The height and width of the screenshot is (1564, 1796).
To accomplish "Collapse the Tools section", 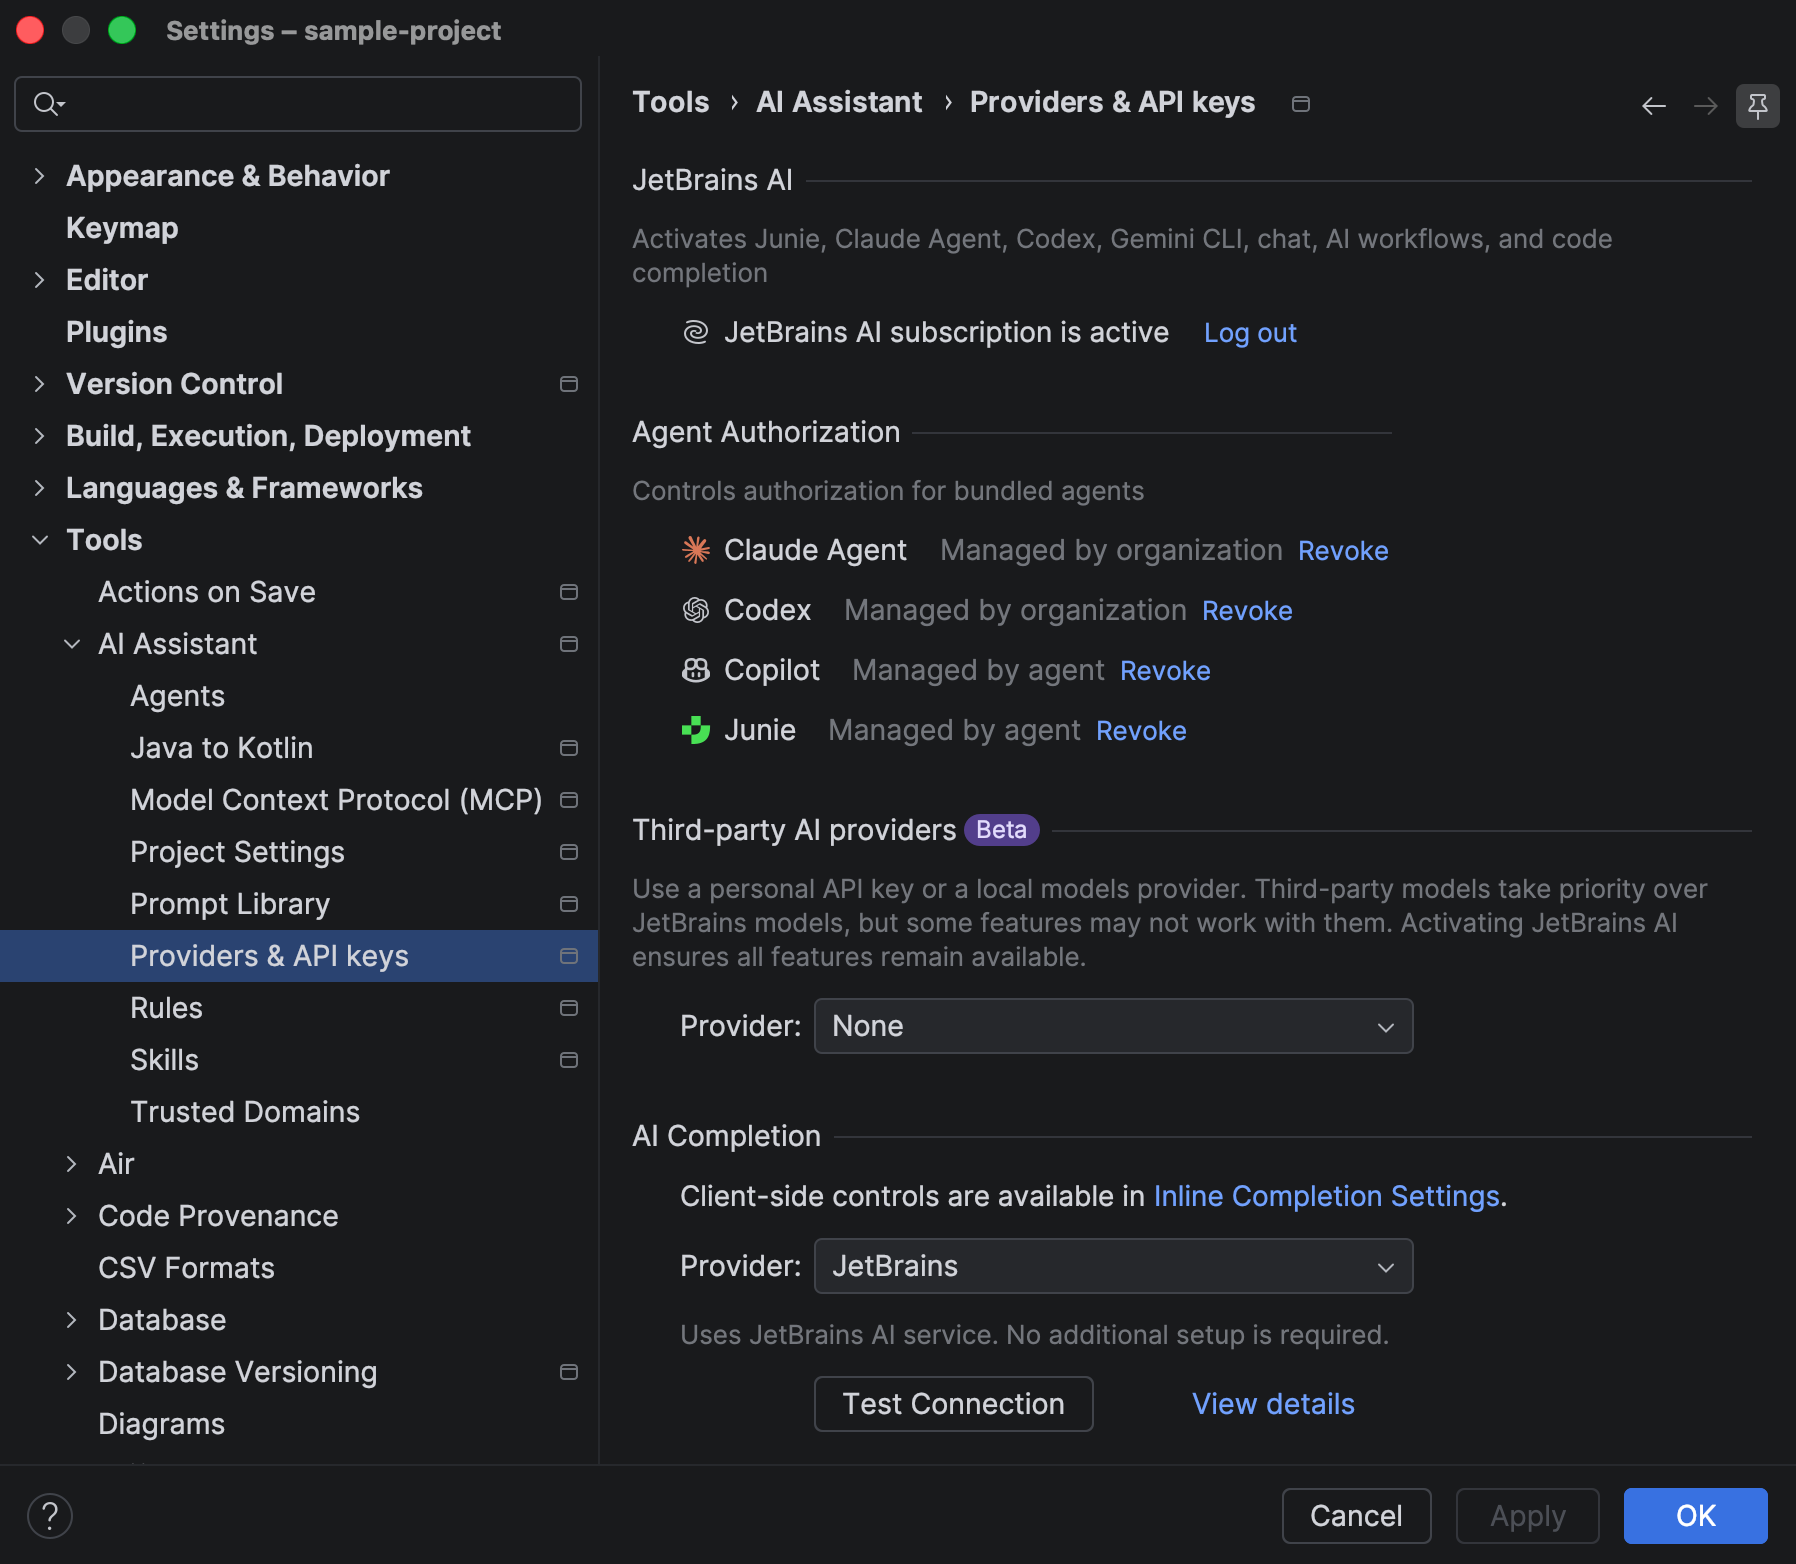I will [40, 540].
